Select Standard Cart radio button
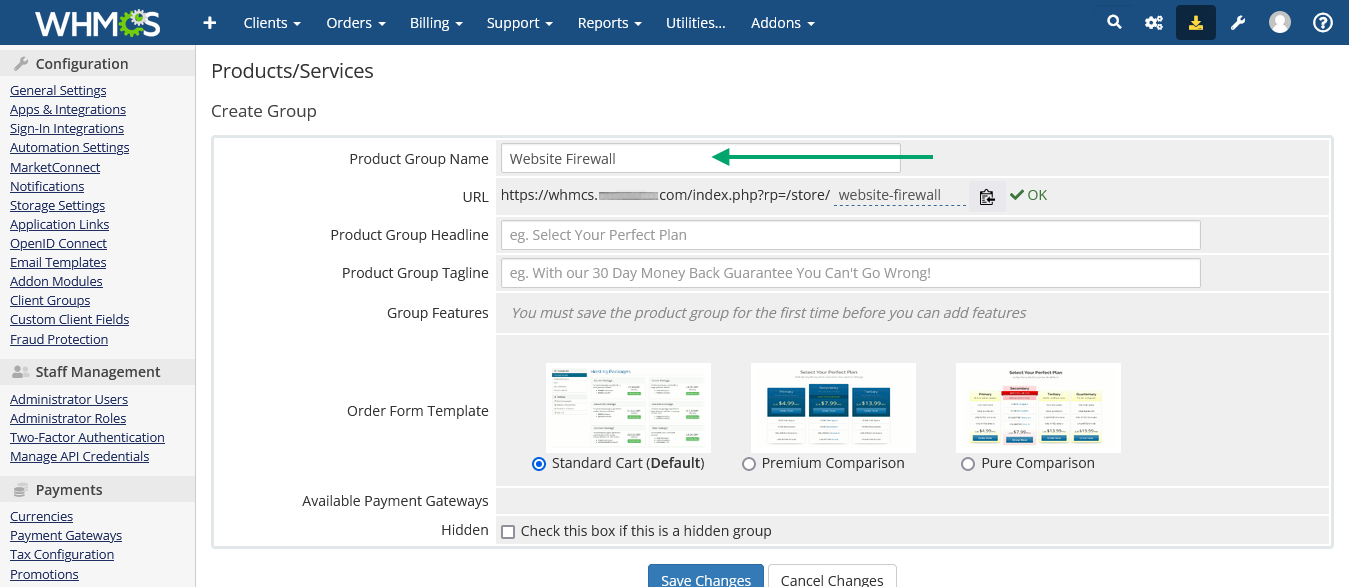Screen dimensions: 1349x587 click(539, 464)
